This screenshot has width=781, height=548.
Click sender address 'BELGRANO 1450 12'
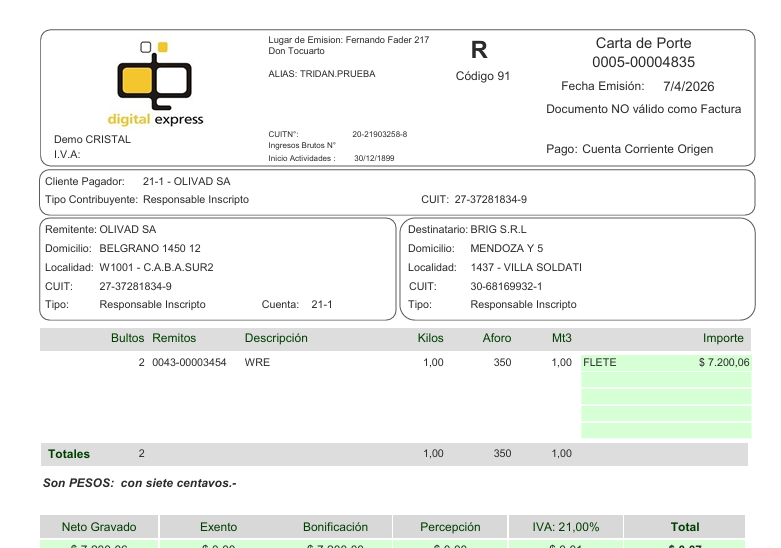pyautogui.click(x=150, y=248)
